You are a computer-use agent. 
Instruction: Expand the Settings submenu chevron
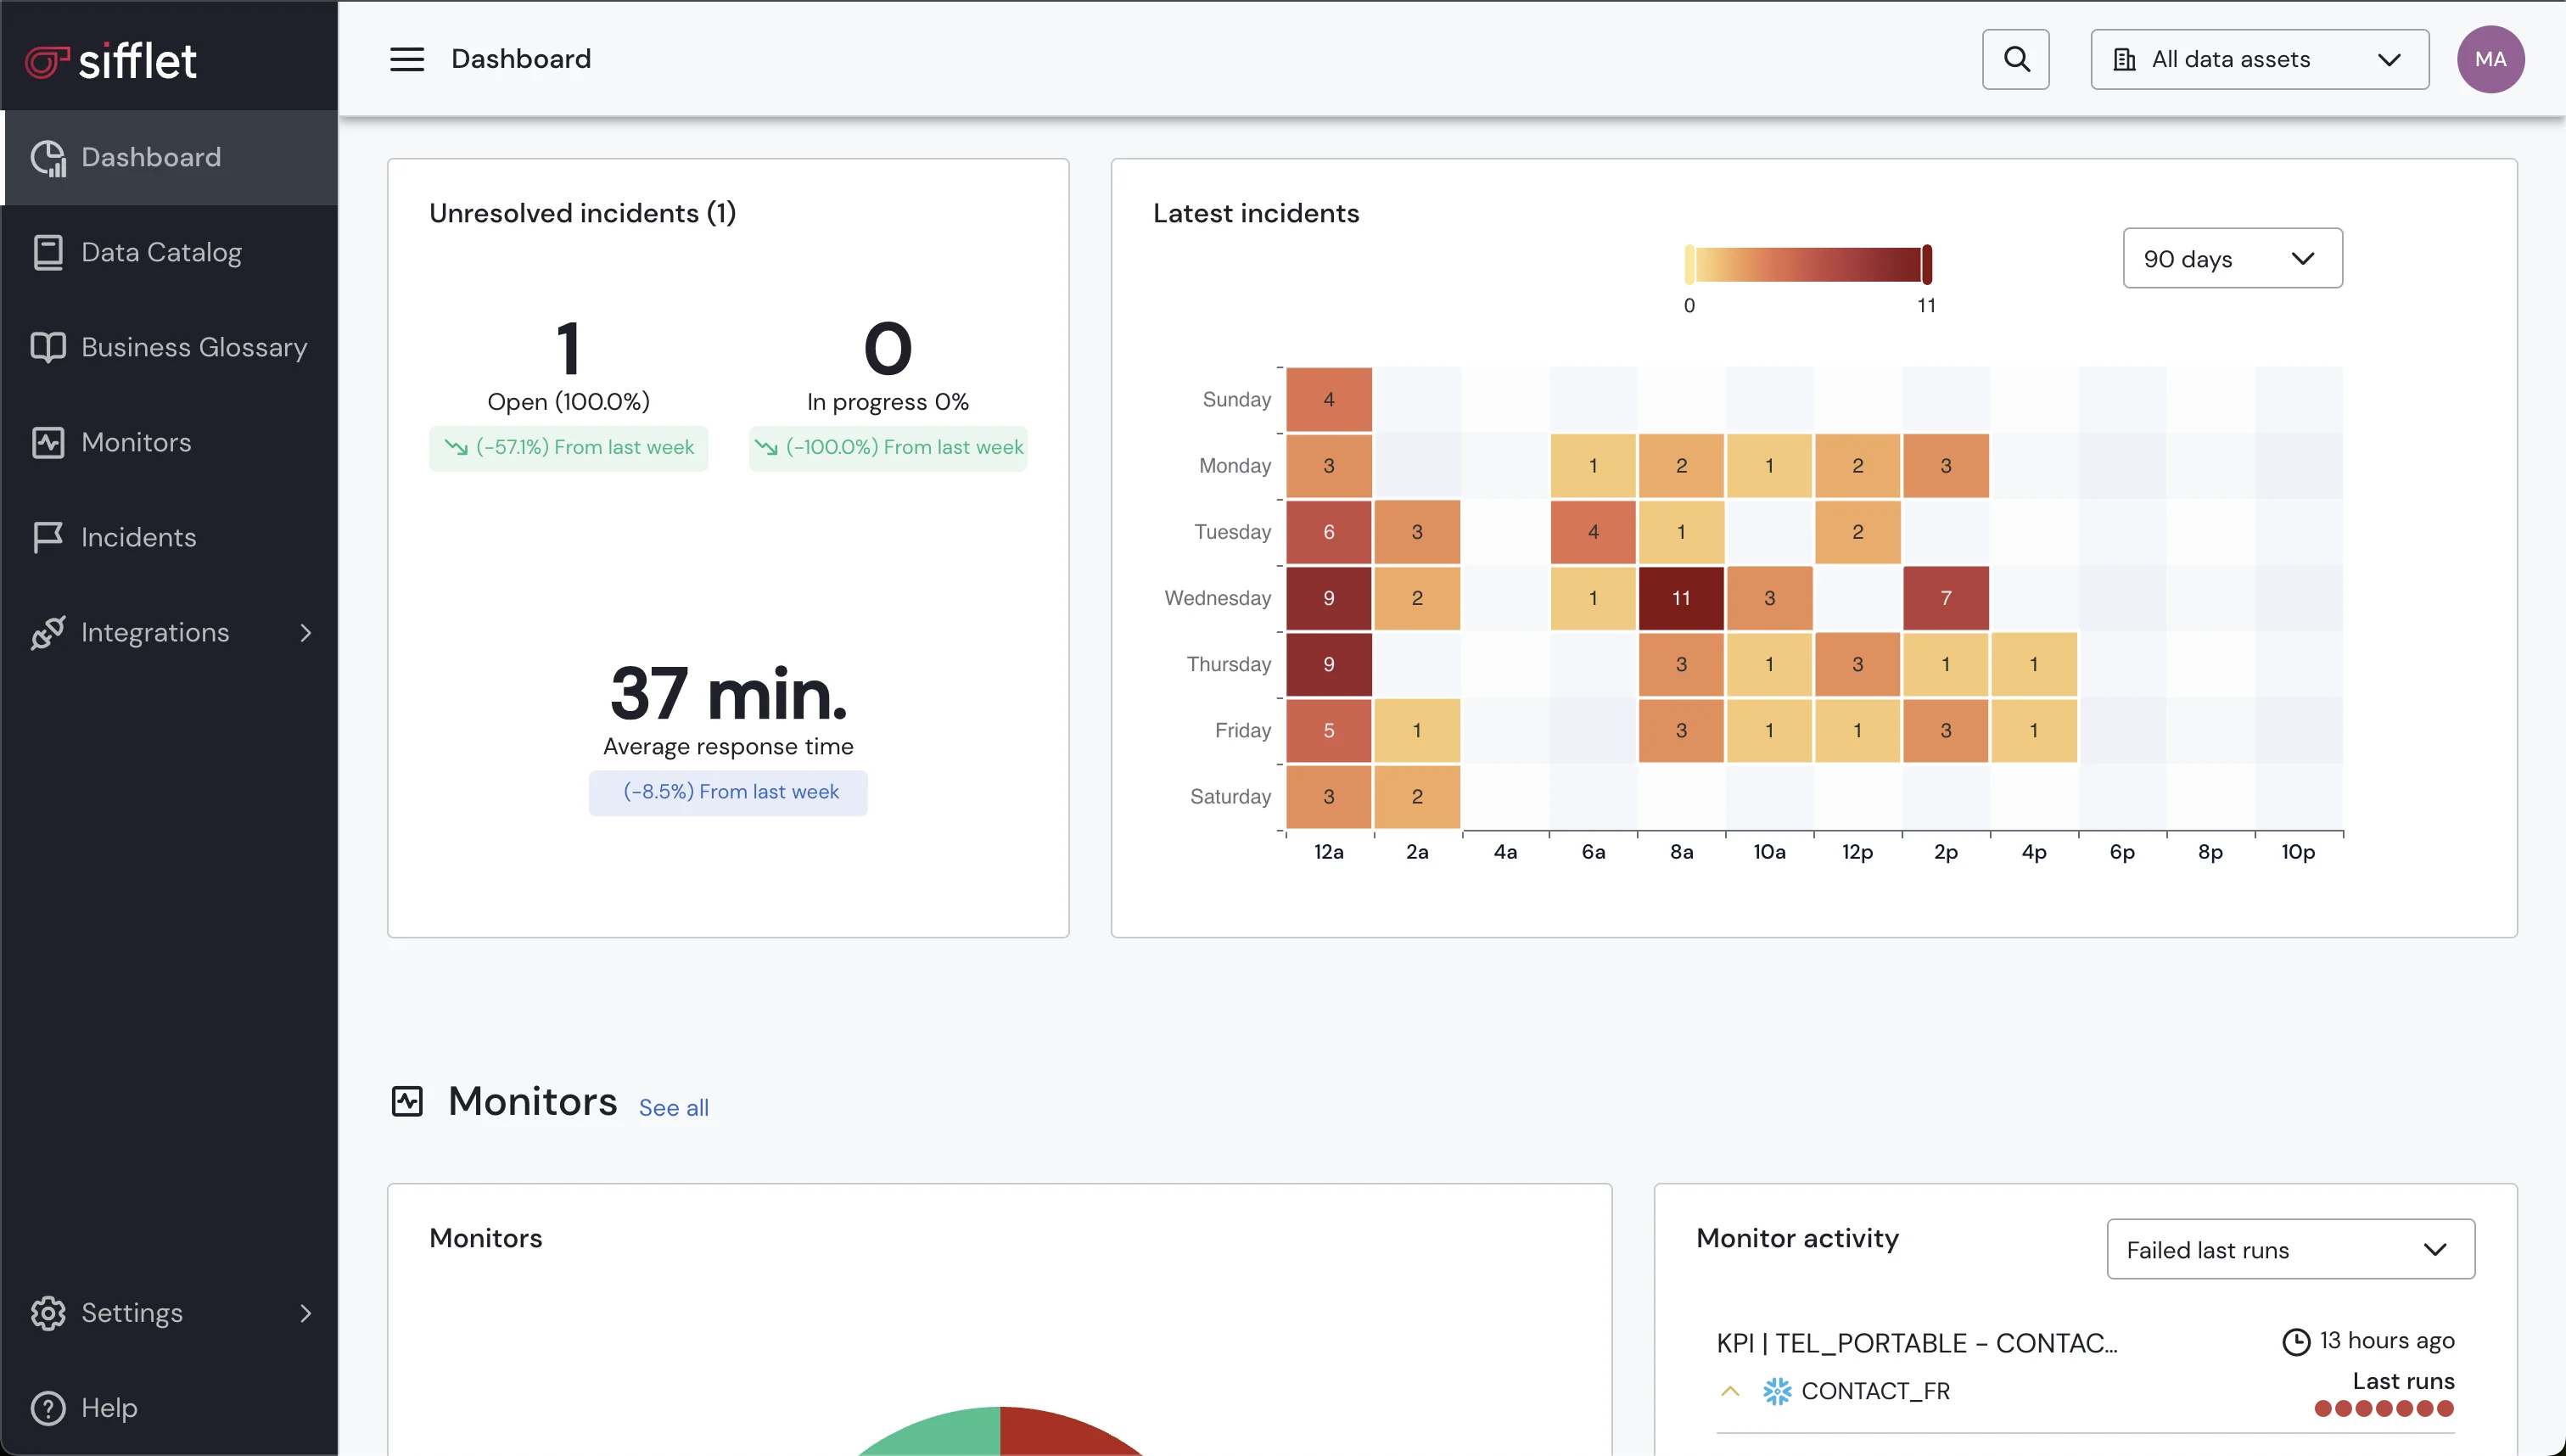pyautogui.click(x=306, y=1313)
